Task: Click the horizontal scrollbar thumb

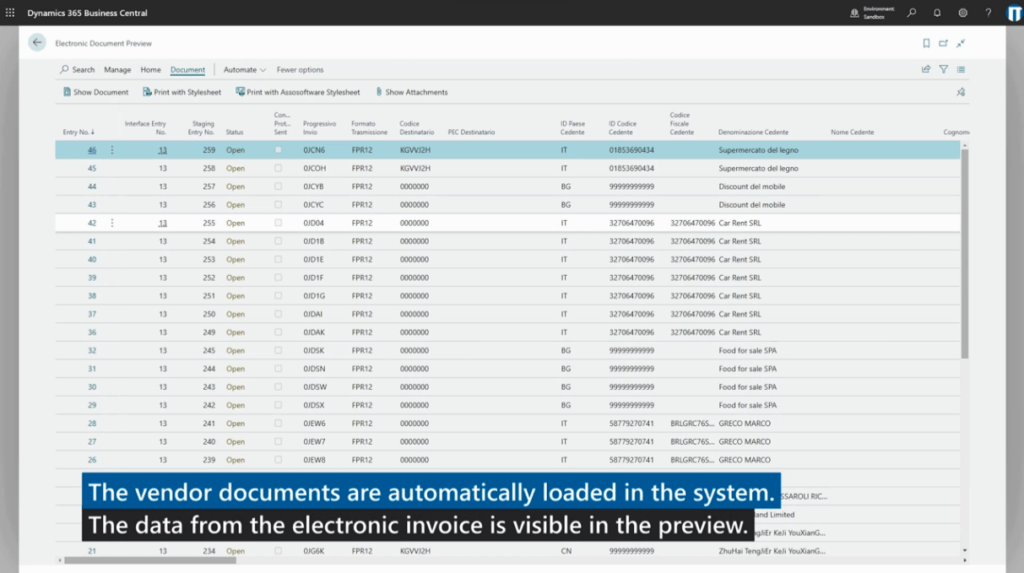Action: [150, 560]
